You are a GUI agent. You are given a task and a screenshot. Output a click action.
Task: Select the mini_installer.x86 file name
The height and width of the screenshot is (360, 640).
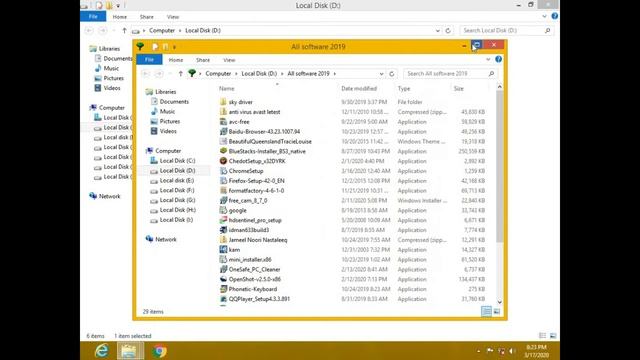[x=250, y=260]
